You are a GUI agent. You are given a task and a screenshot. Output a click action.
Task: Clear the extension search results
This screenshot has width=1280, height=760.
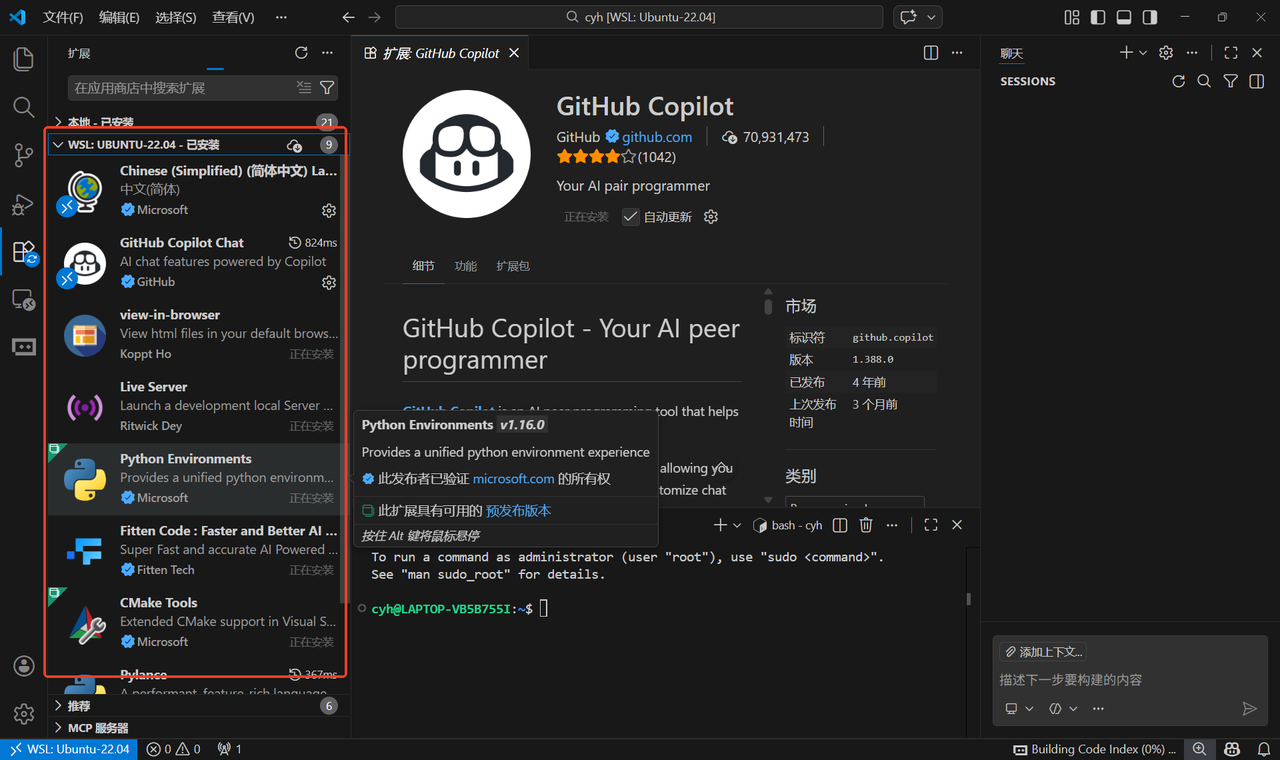304,88
